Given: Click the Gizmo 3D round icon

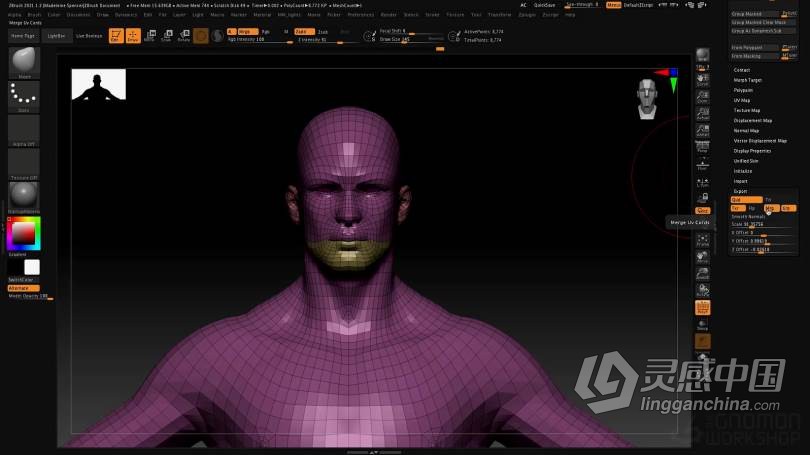Looking at the screenshot, I should 201,36.
